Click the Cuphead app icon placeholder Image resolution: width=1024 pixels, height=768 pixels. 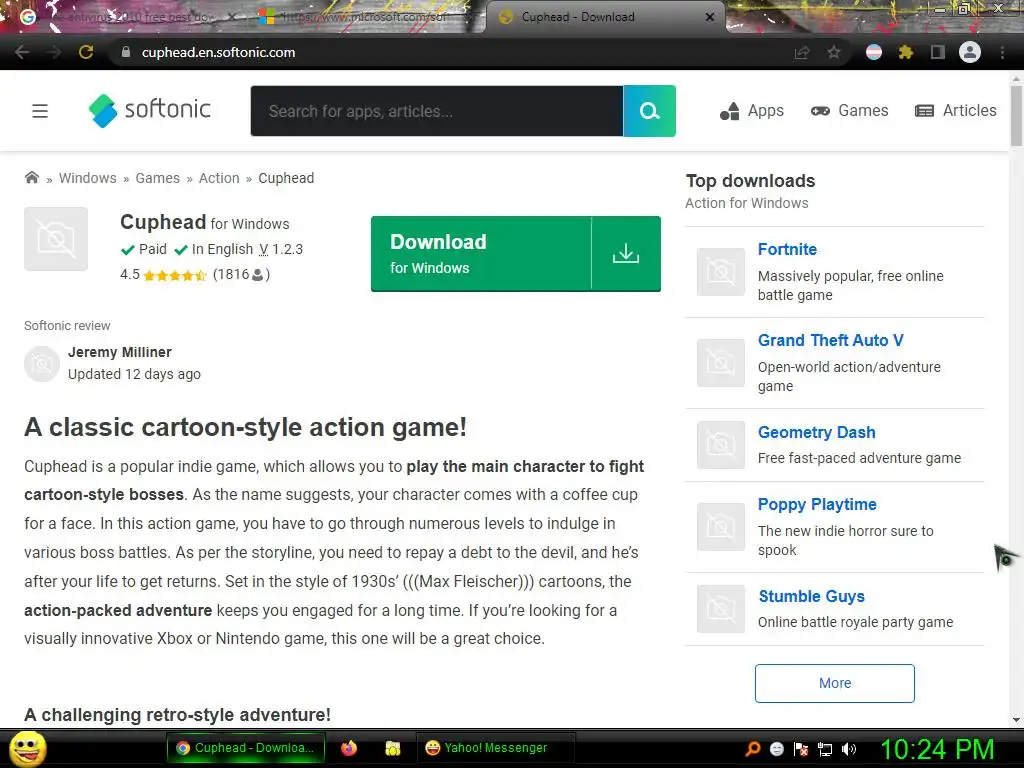point(56,239)
